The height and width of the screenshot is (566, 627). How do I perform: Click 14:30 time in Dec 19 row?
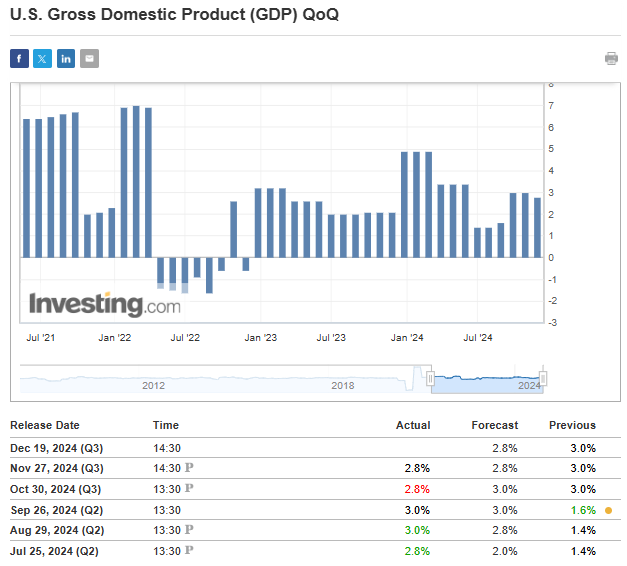(x=167, y=448)
